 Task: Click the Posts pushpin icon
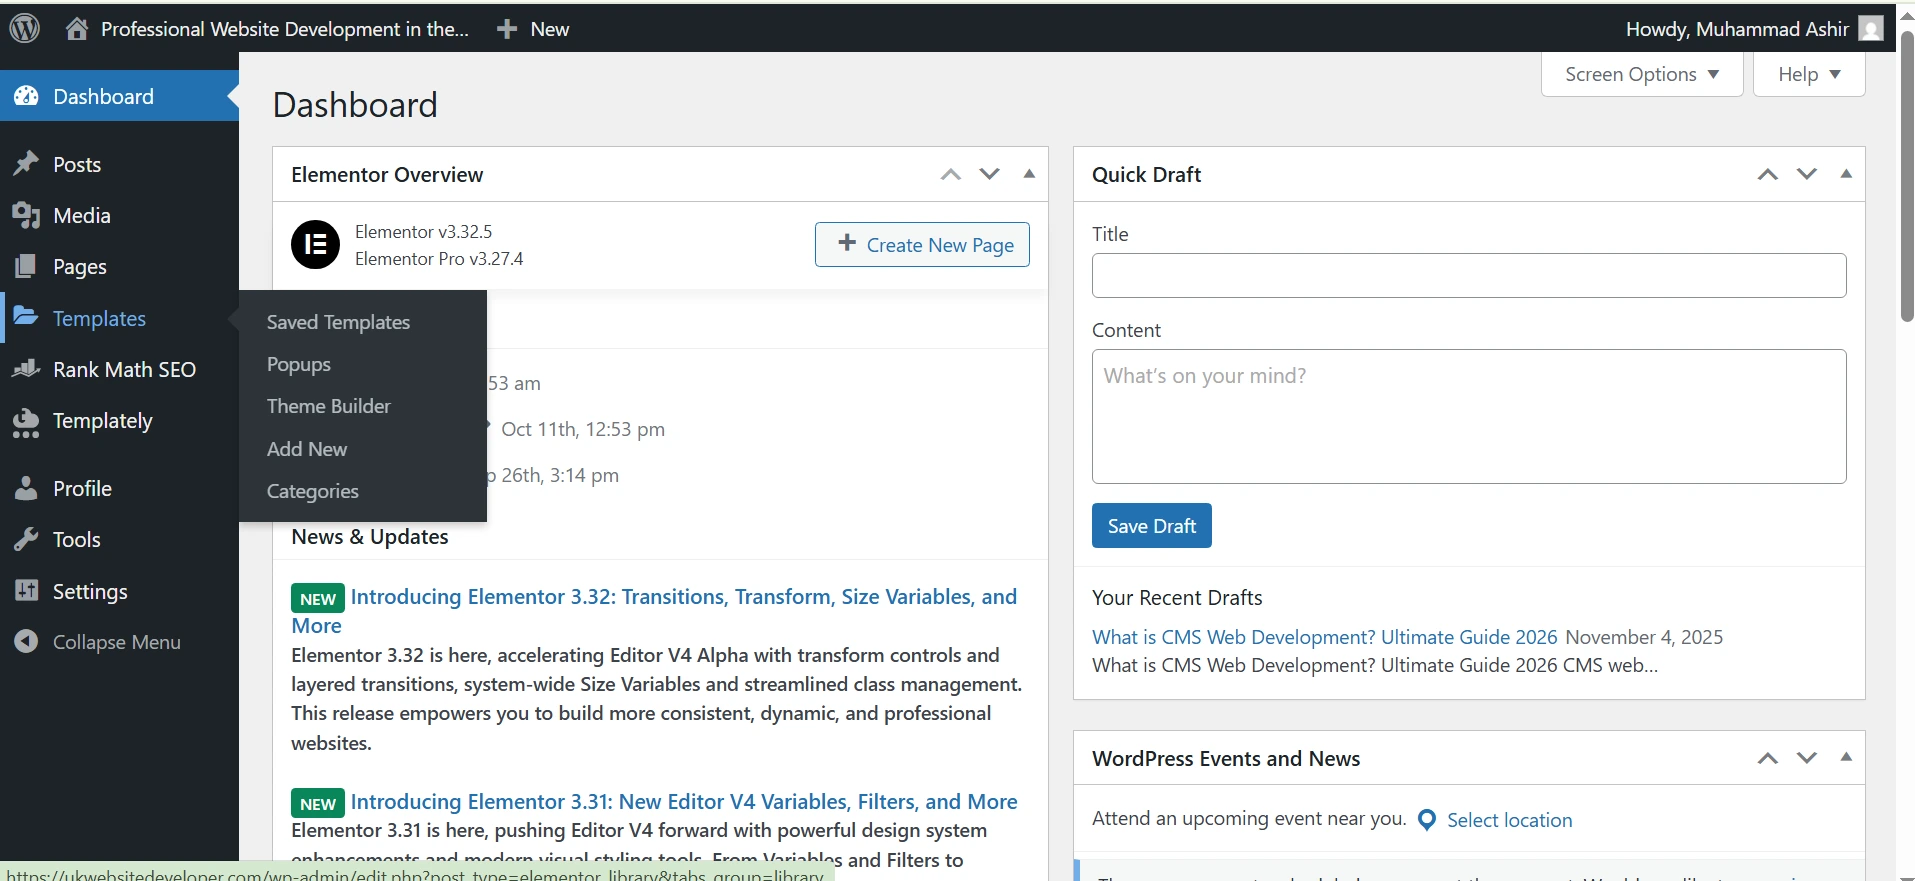(x=26, y=164)
